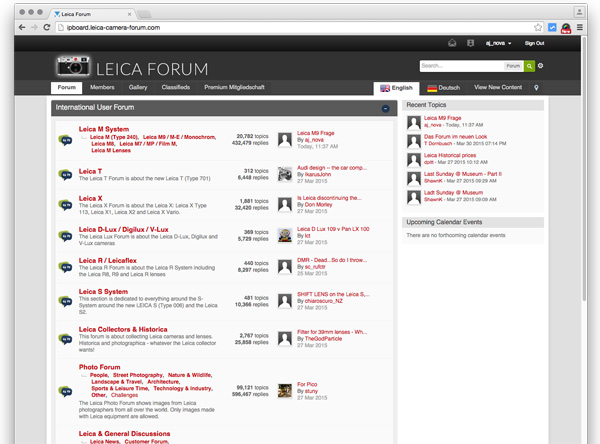Open the messages inbox envelope icon
This screenshot has width=600, height=444.
[x=452, y=43]
